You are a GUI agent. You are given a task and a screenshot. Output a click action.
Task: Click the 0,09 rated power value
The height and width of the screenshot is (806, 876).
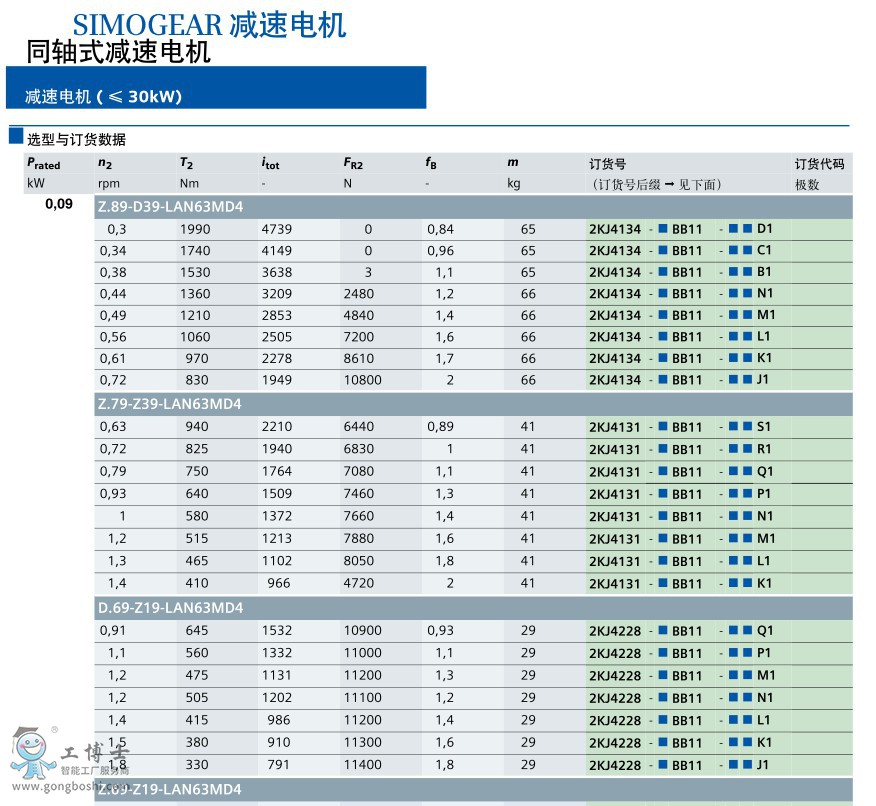pyautogui.click(x=58, y=205)
